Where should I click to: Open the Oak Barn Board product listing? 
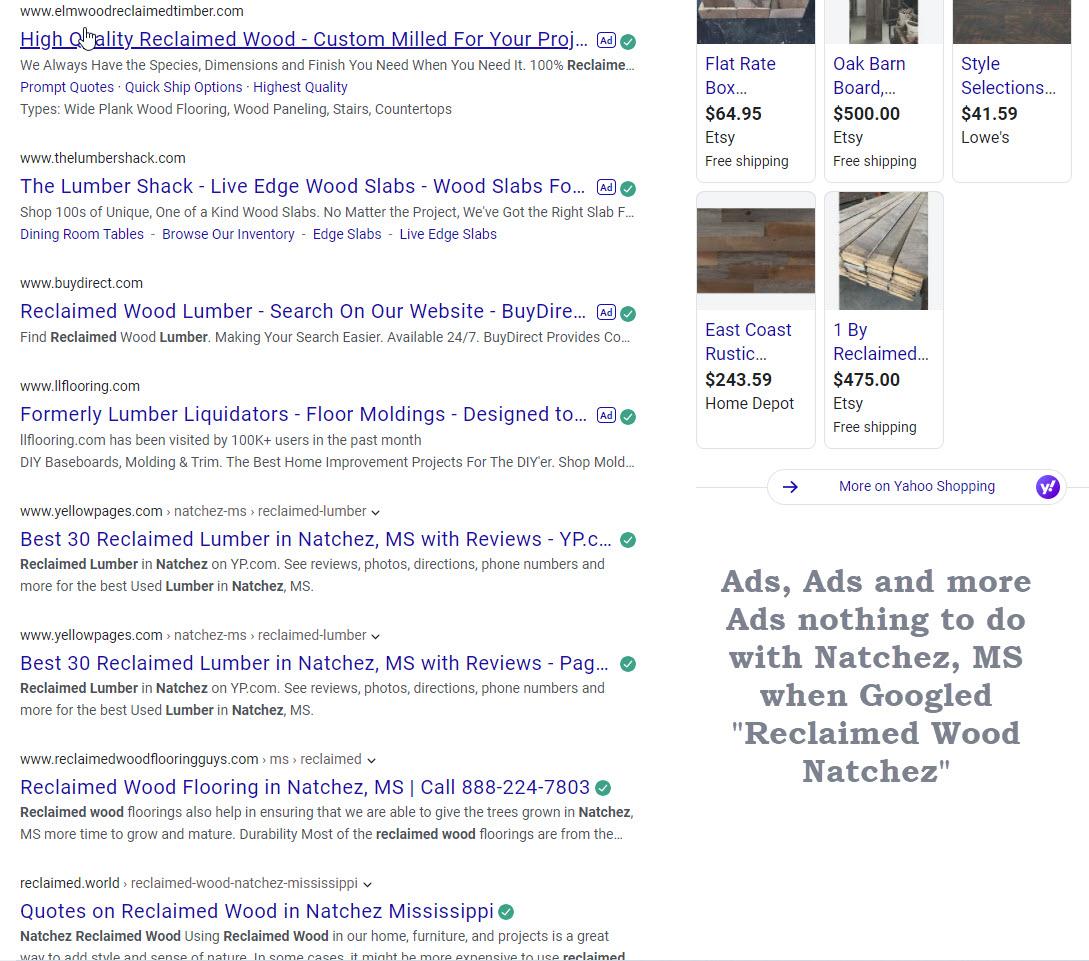[869, 76]
